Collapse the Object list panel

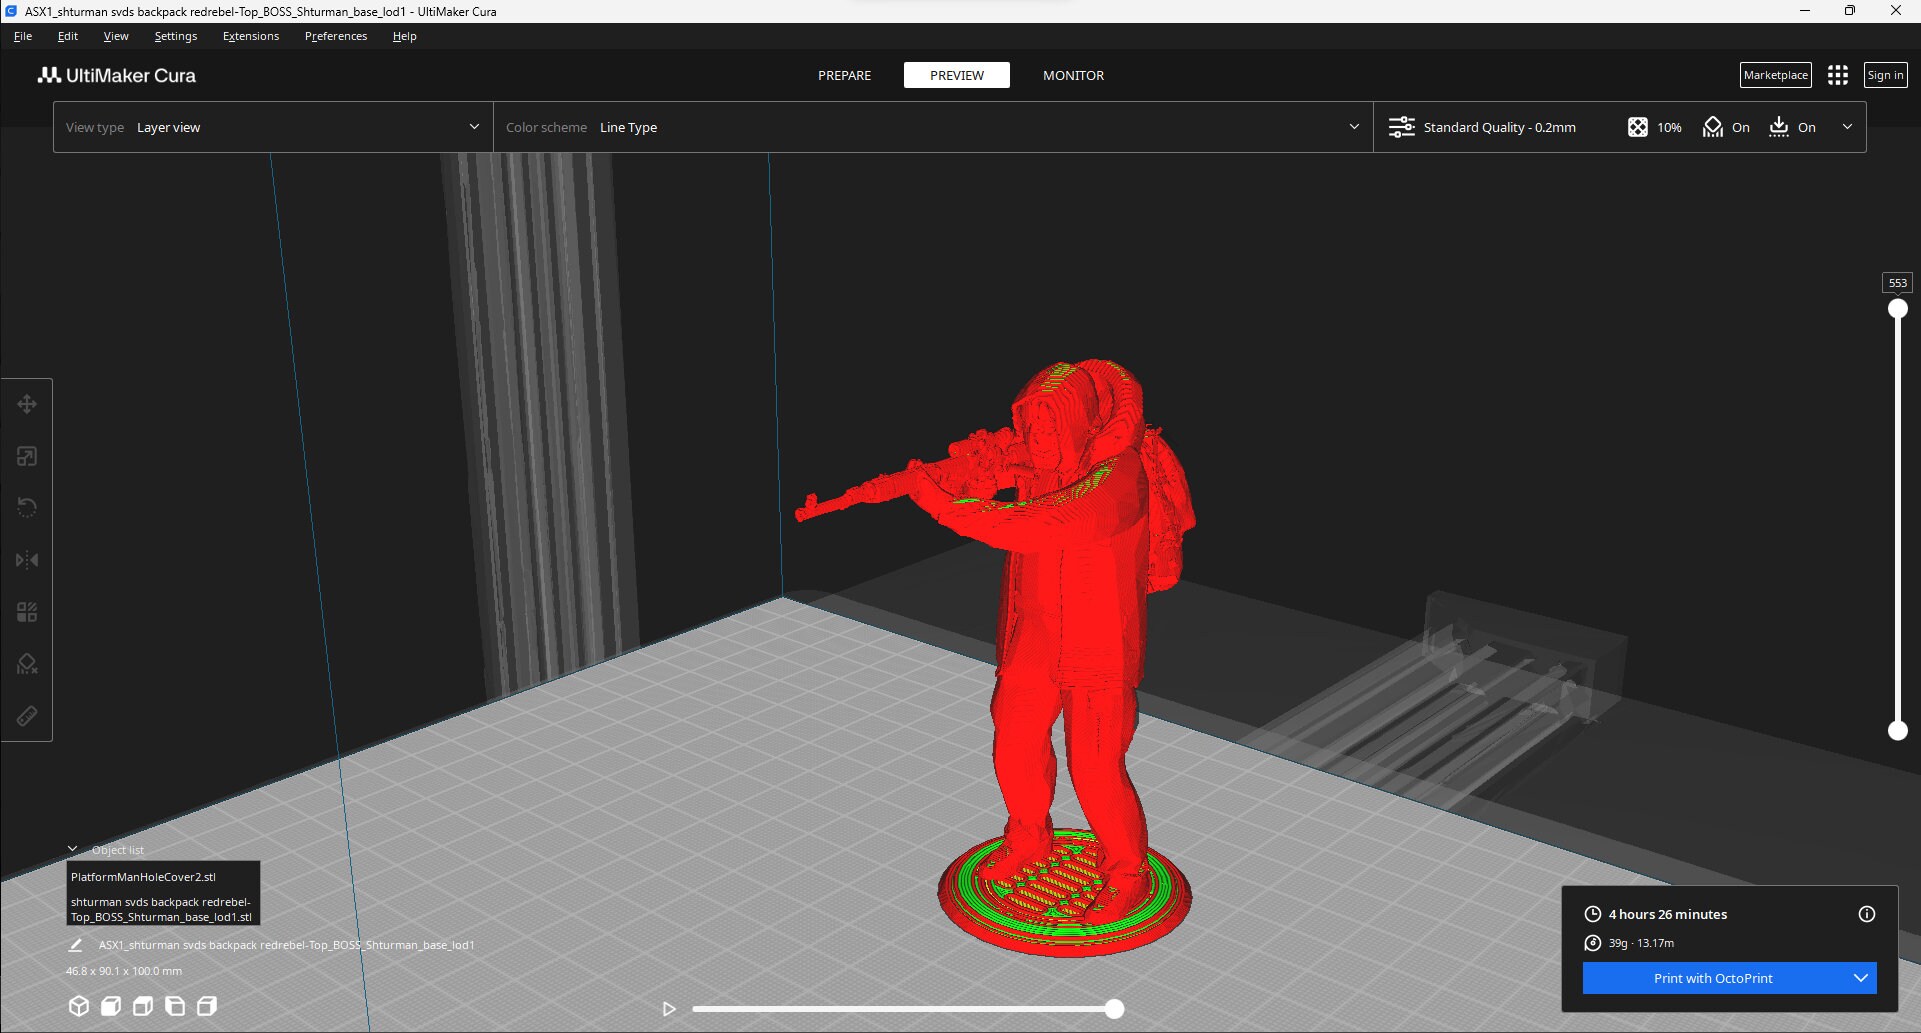coord(71,849)
